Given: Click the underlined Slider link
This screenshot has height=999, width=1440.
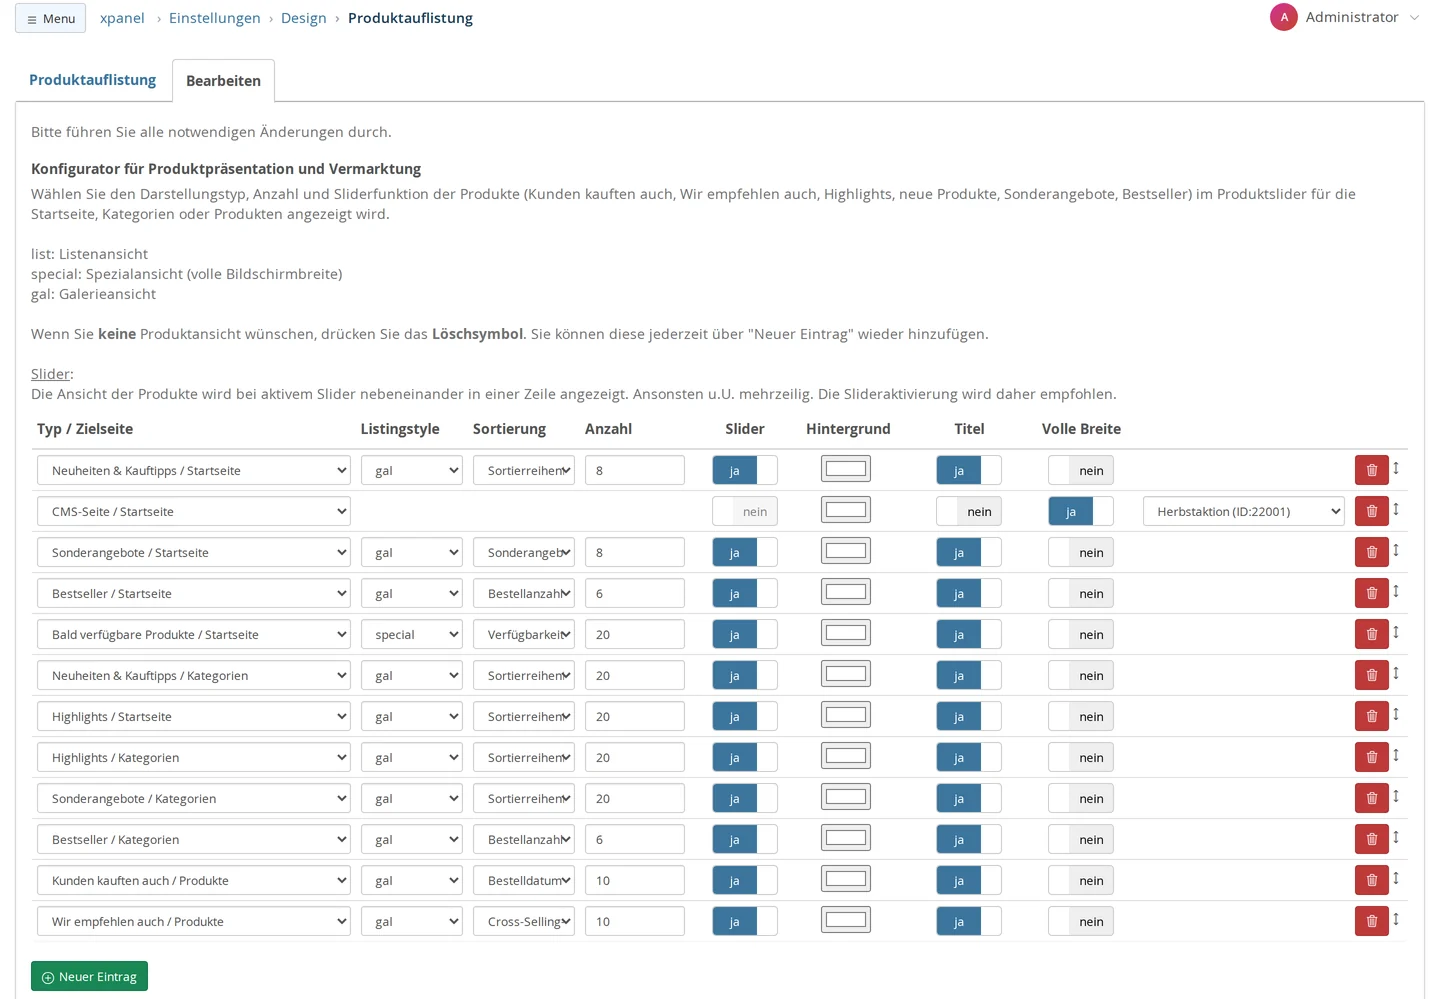Looking at the screenshot, I should pyautogui.click(x=50, y=374).
